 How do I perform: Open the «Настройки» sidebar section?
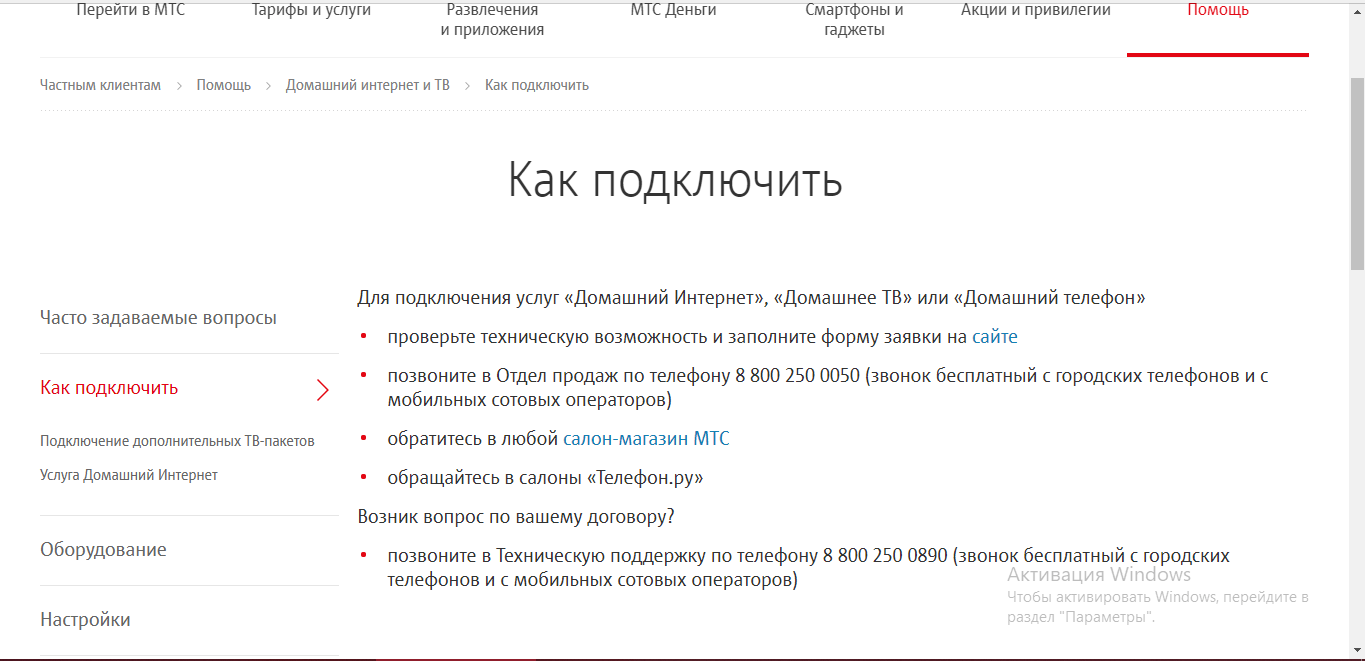coord(85,620)
